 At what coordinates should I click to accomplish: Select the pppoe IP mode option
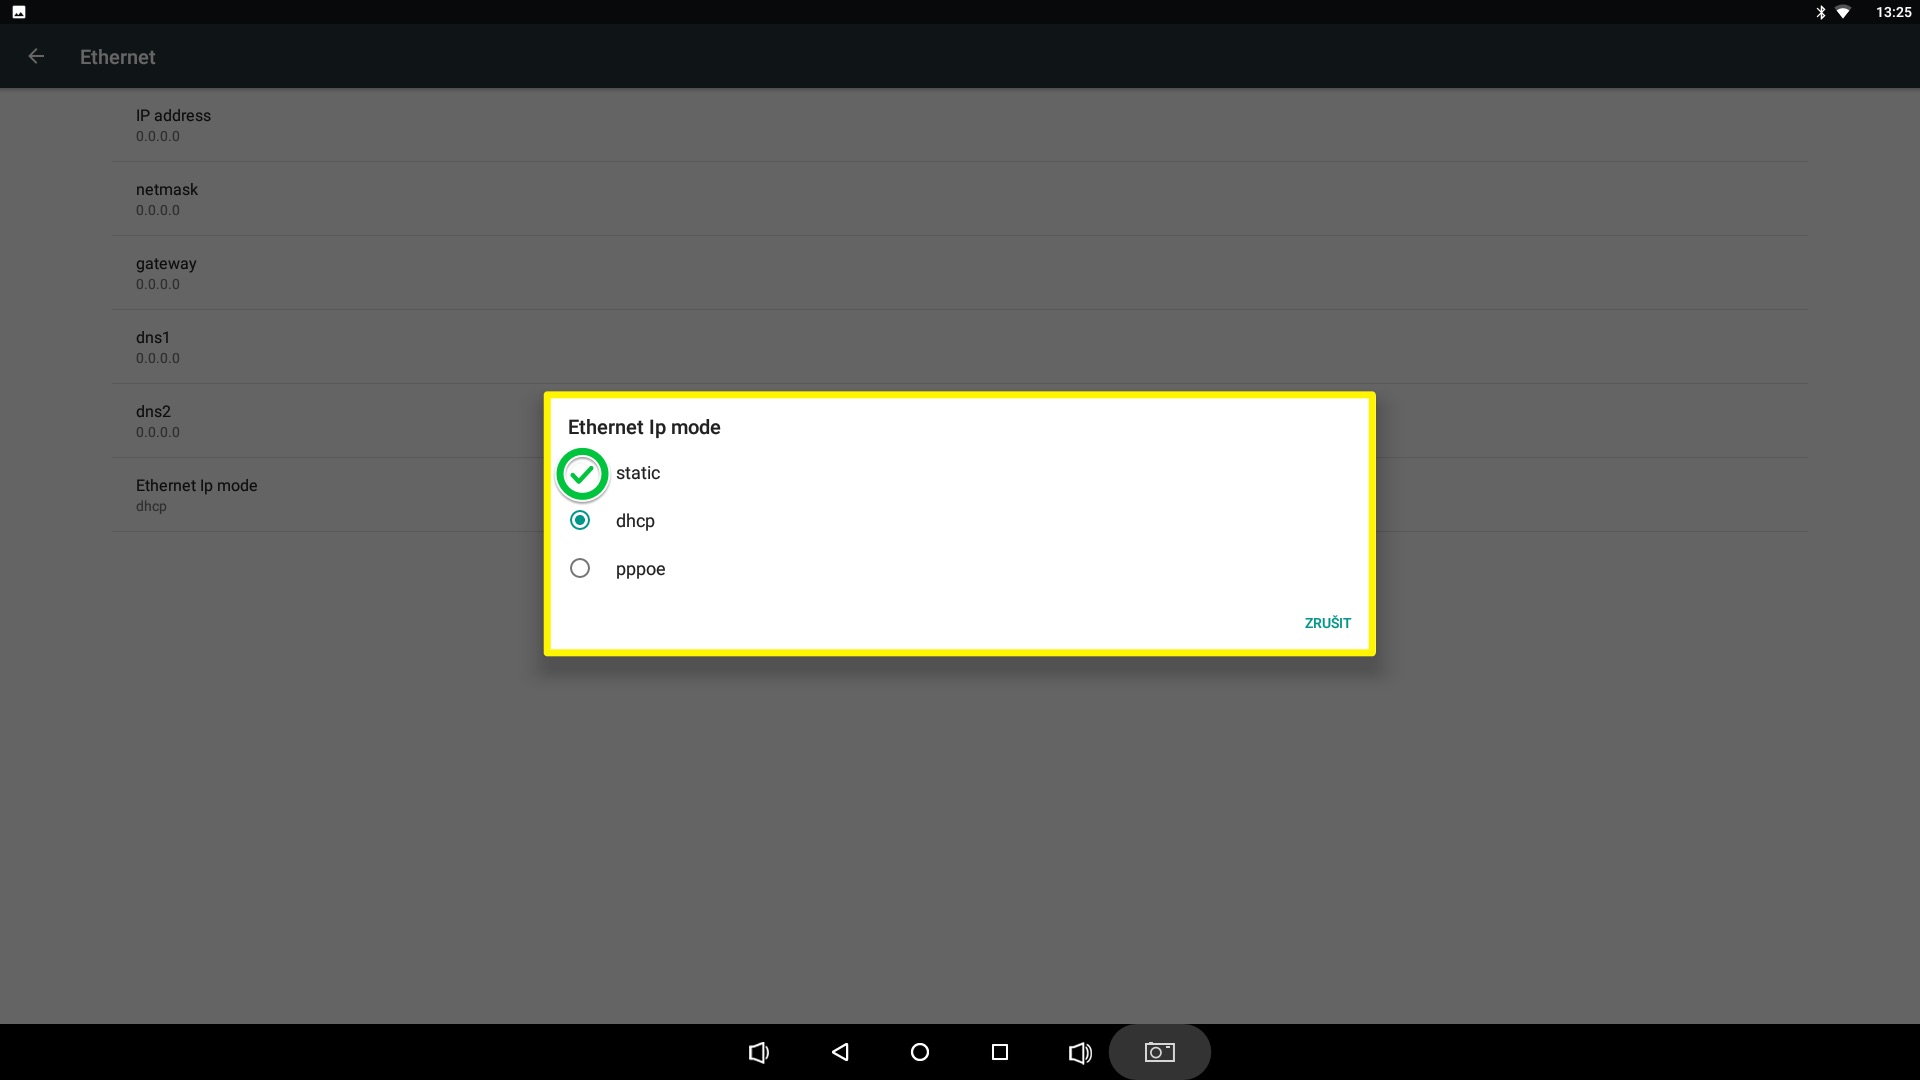[x=578, y=567]
